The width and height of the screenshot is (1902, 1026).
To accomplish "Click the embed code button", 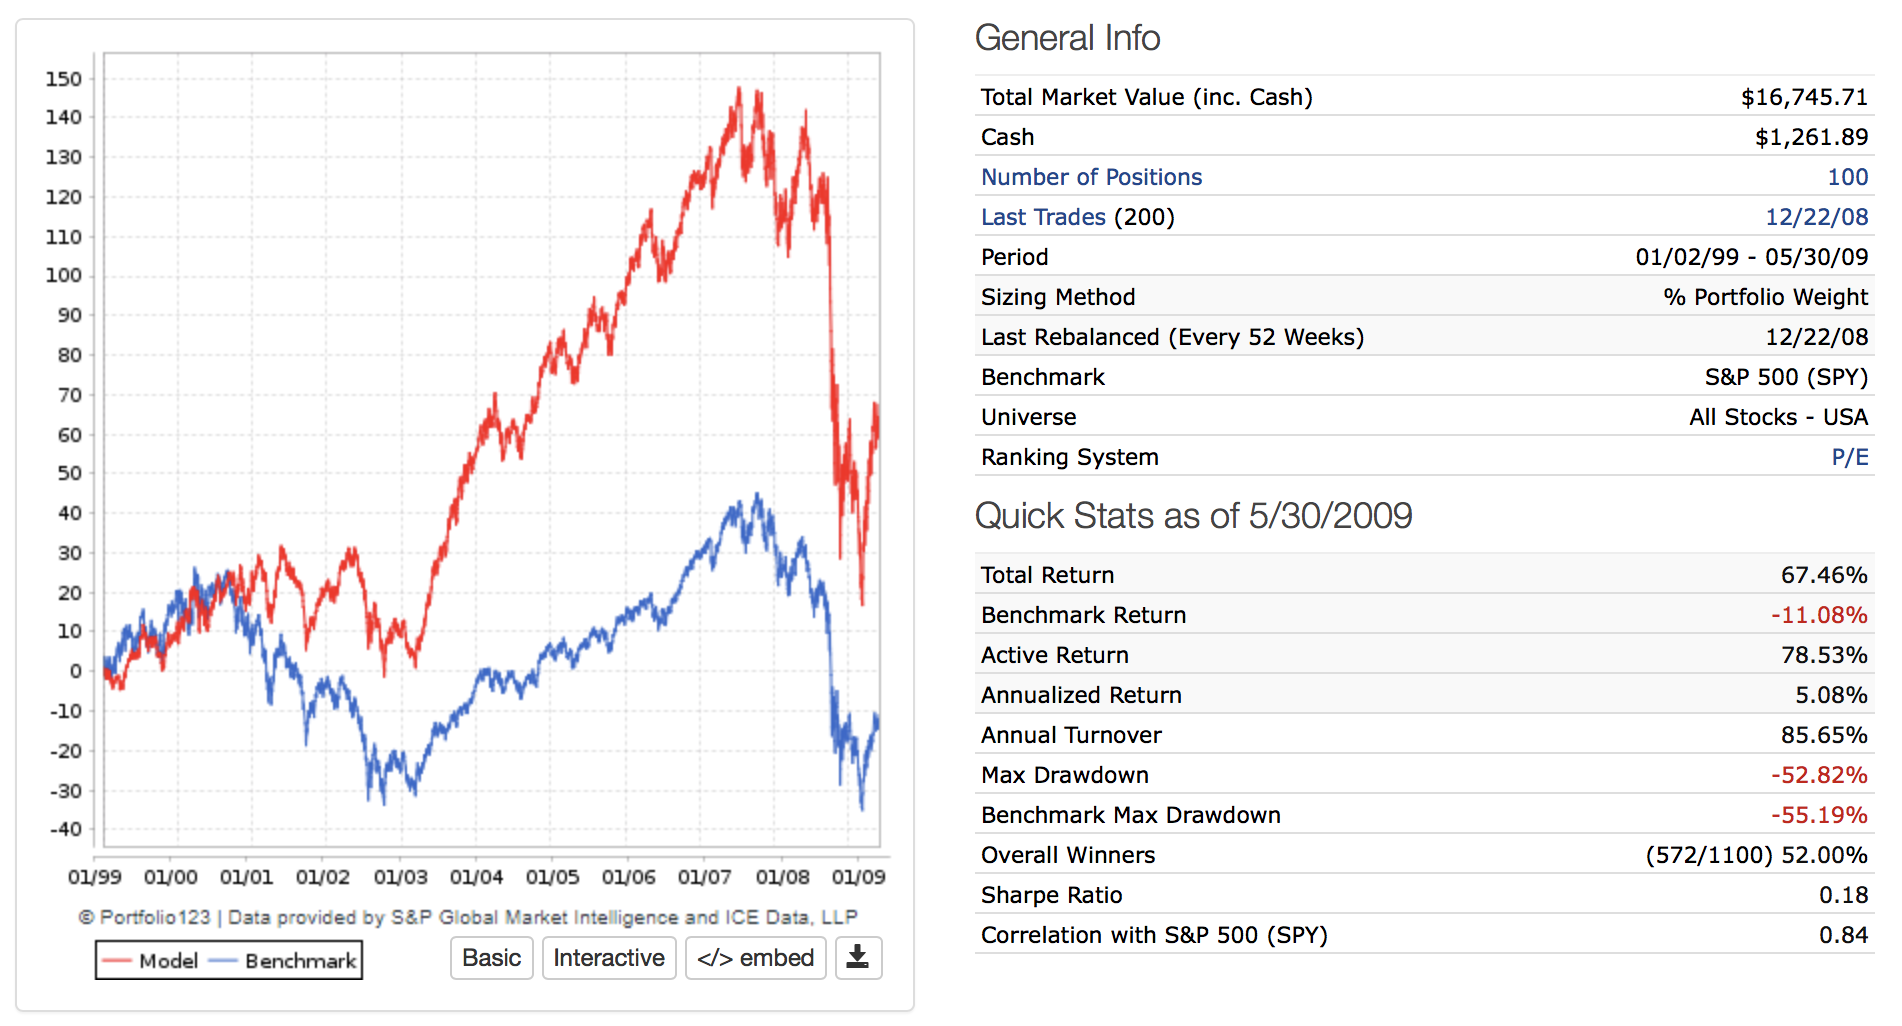I will coord(755,958).
